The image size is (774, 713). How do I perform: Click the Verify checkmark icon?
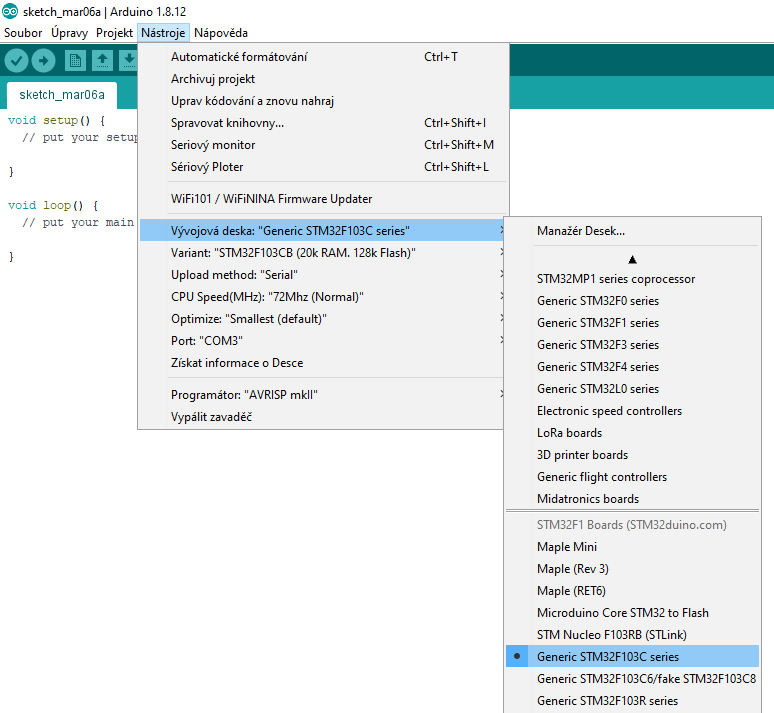[x=16, y=61]
